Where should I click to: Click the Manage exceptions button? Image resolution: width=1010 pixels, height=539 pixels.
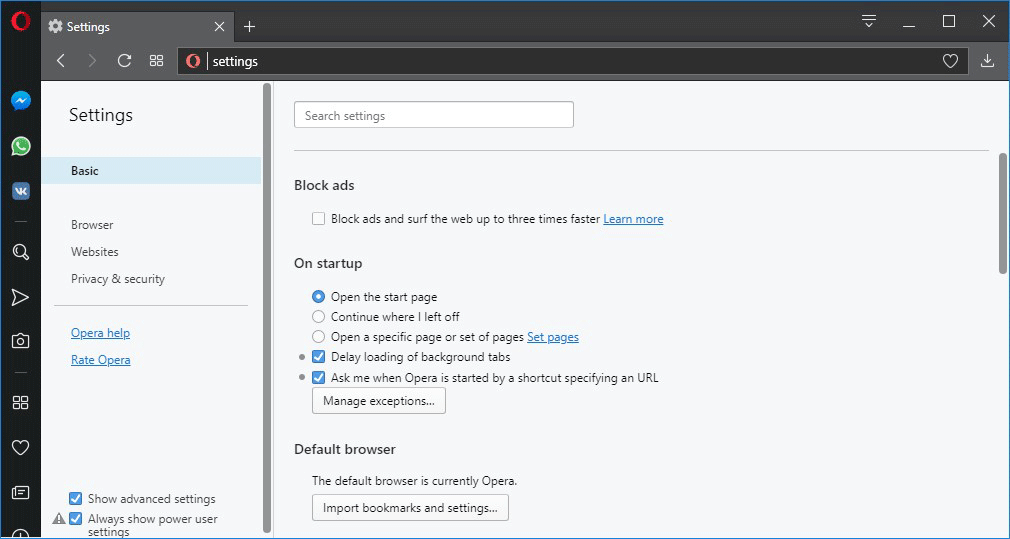coord(379,401)
